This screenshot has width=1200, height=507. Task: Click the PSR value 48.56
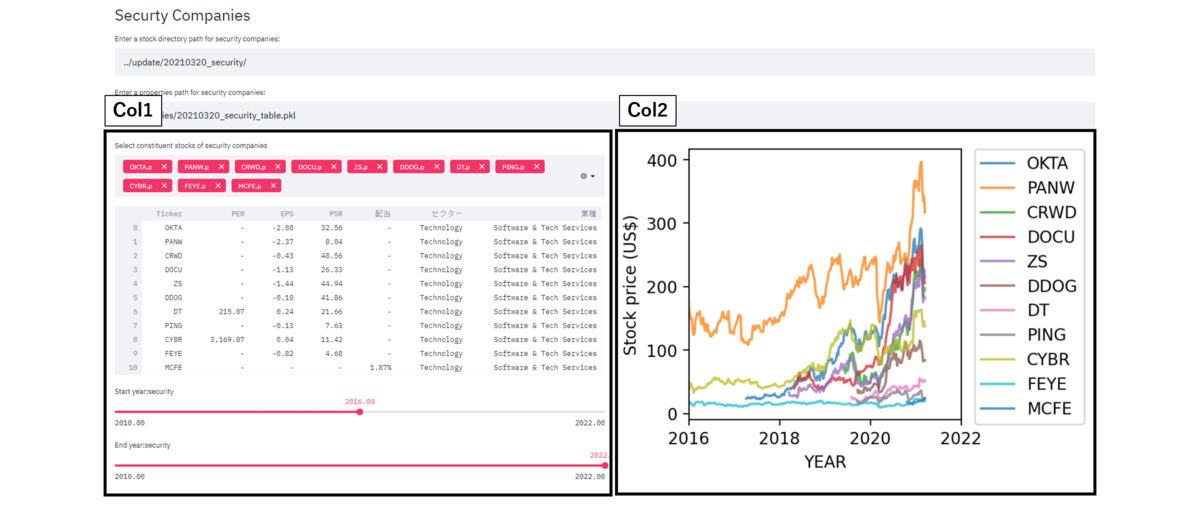pos(332,256)
